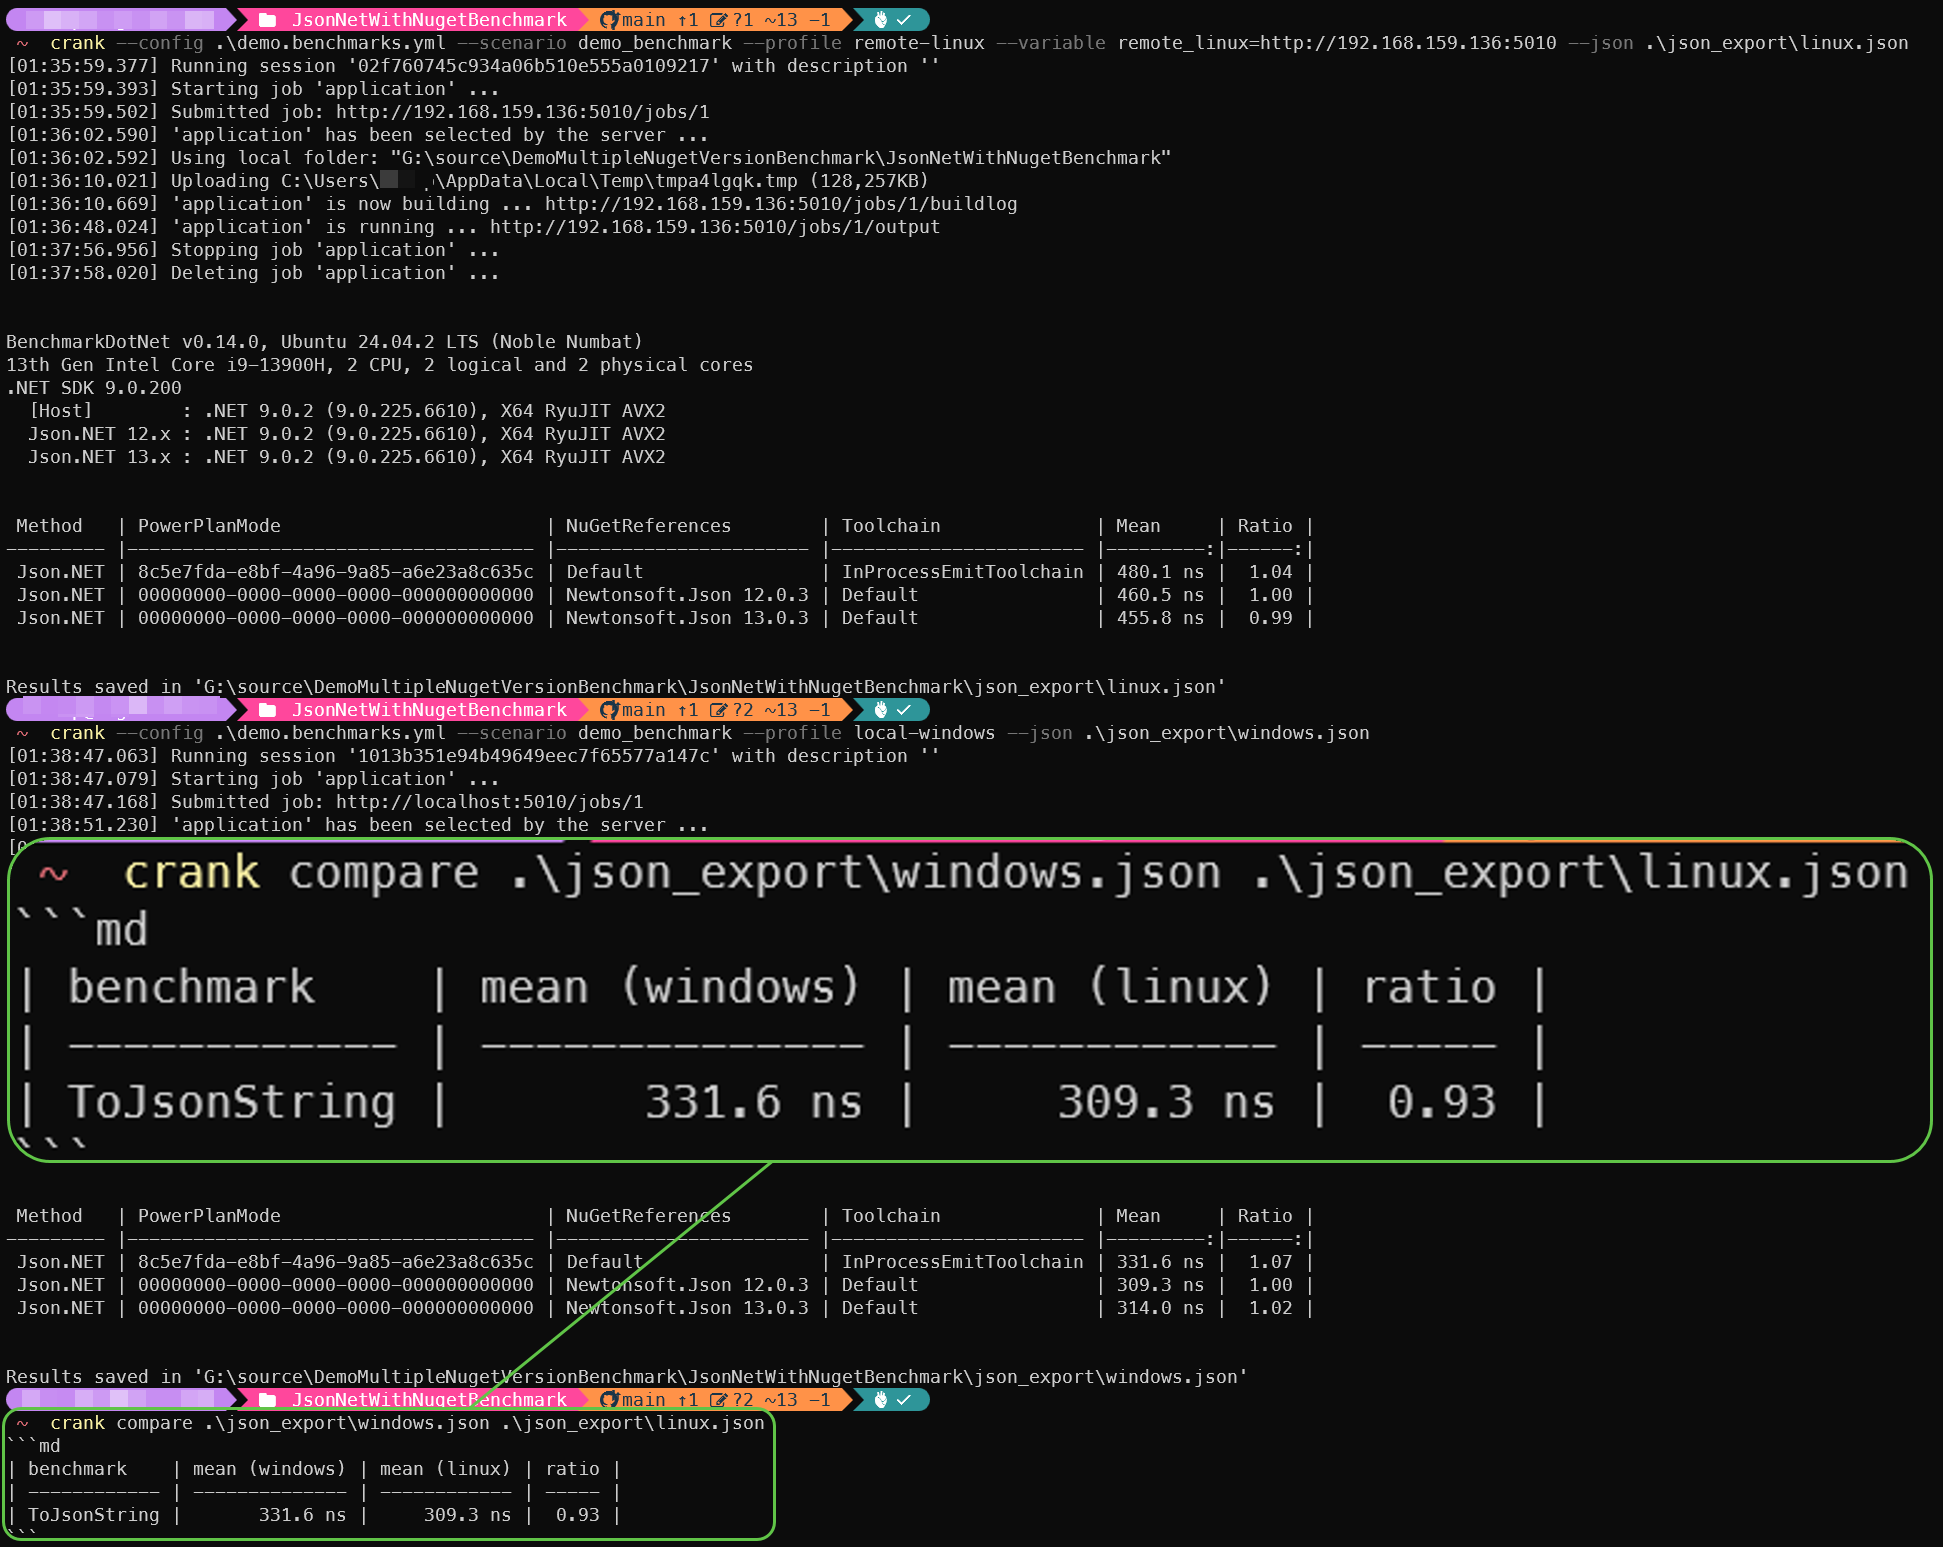The image size is (1943, 1547).
Task: Click 'mean (linux)' header in small compare output
Action: pyautogui.click(x=445, y=1469)
